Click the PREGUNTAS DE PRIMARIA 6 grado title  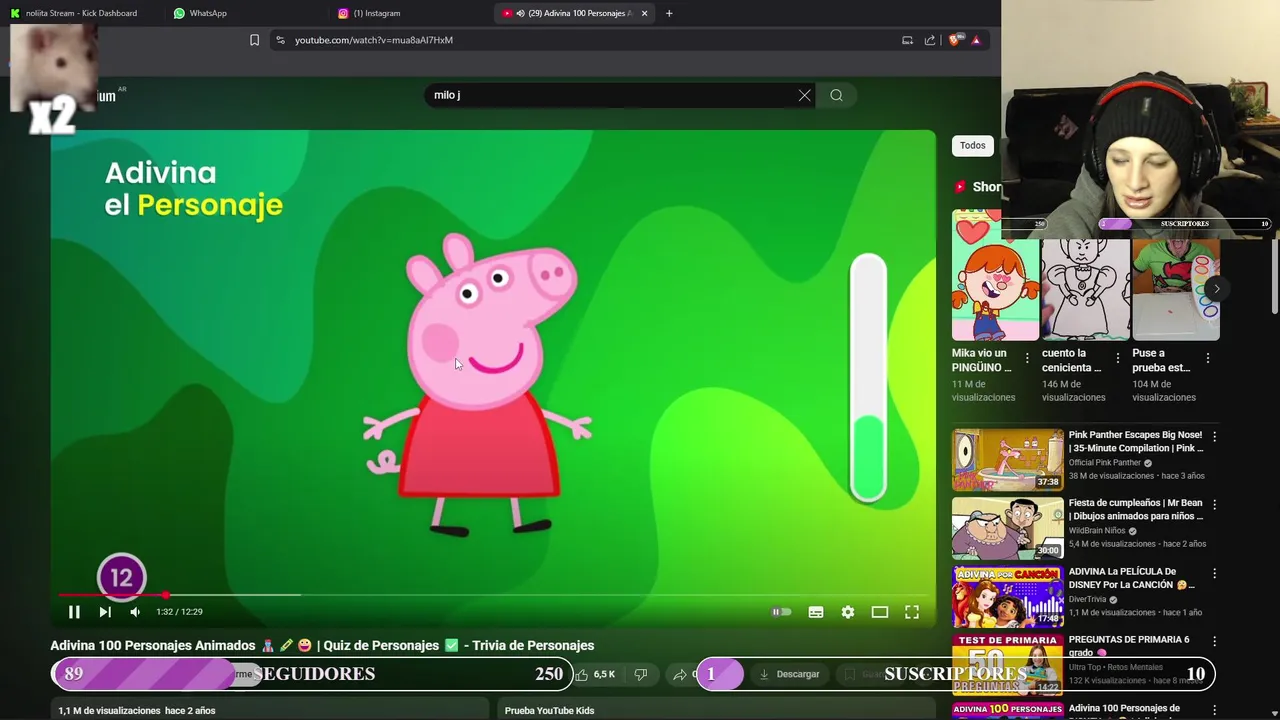(1129, 646)
